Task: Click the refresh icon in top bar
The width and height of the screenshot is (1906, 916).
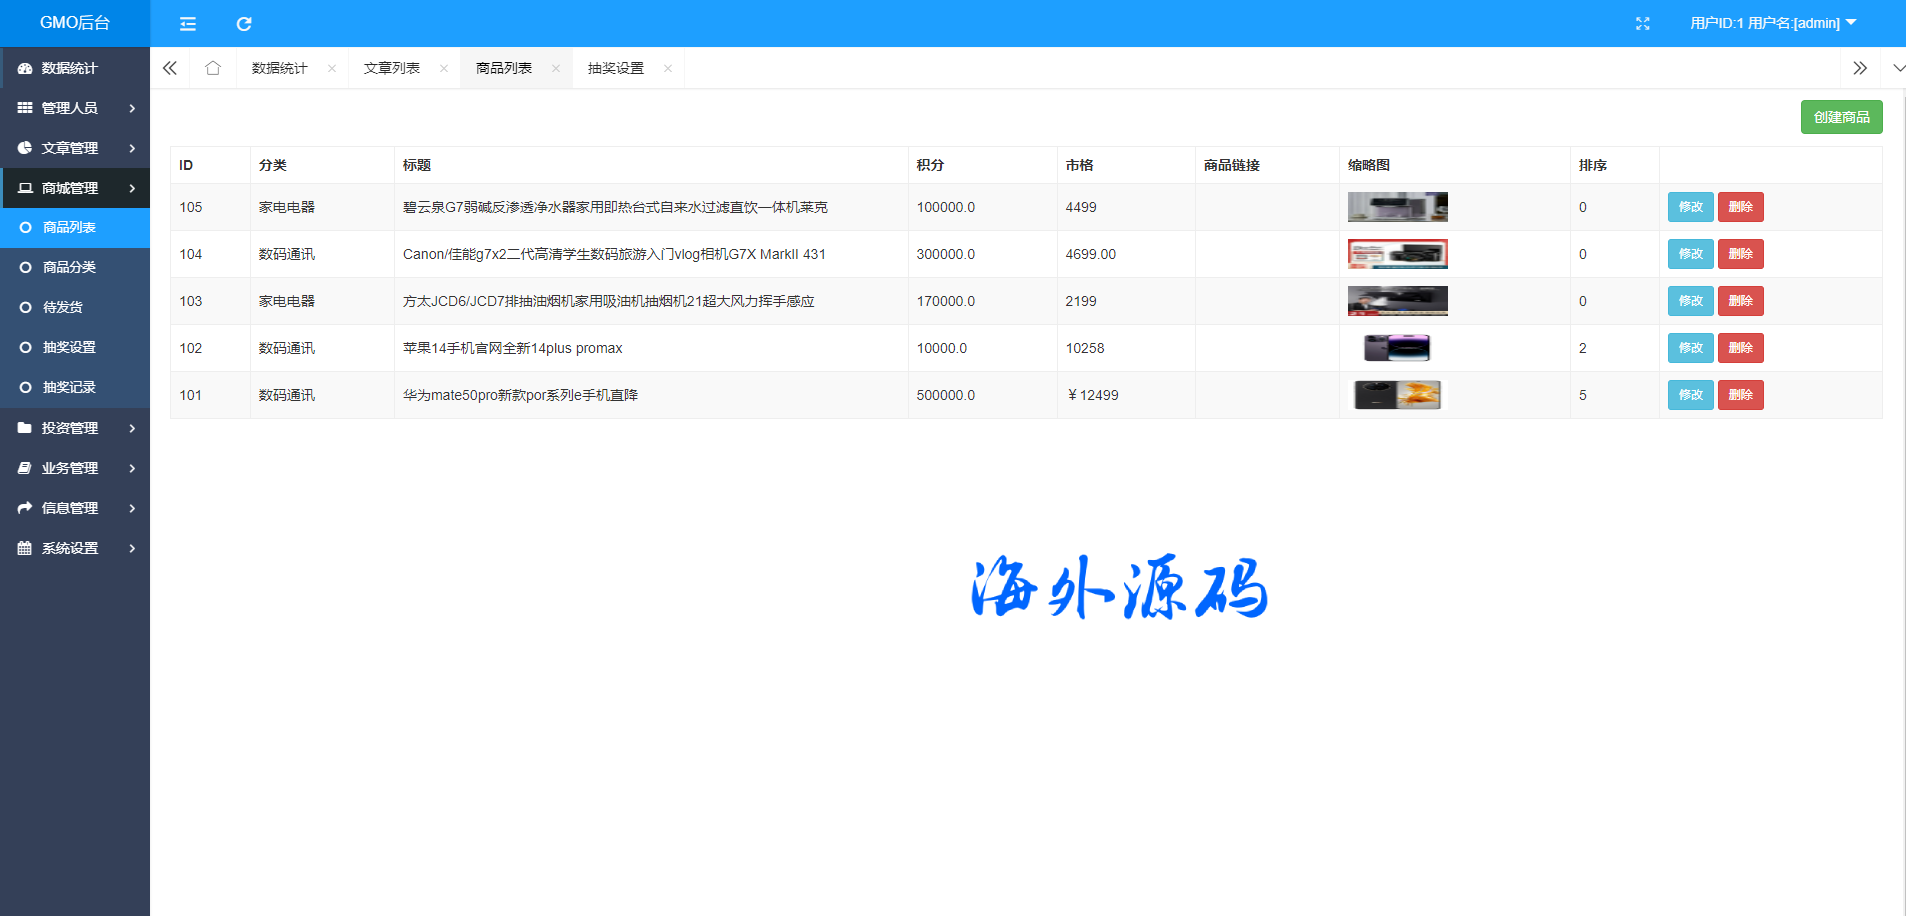Action: click(244, 24)
